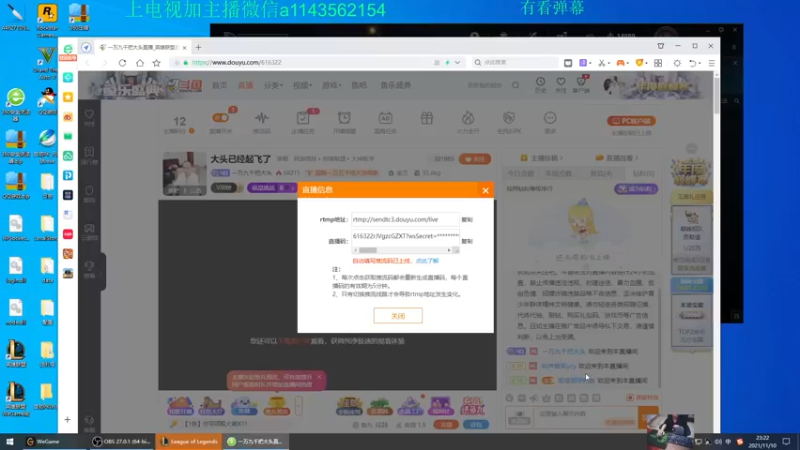
Task: Expand the 主播投稿 panel link
Action: [x=541, y=158]
